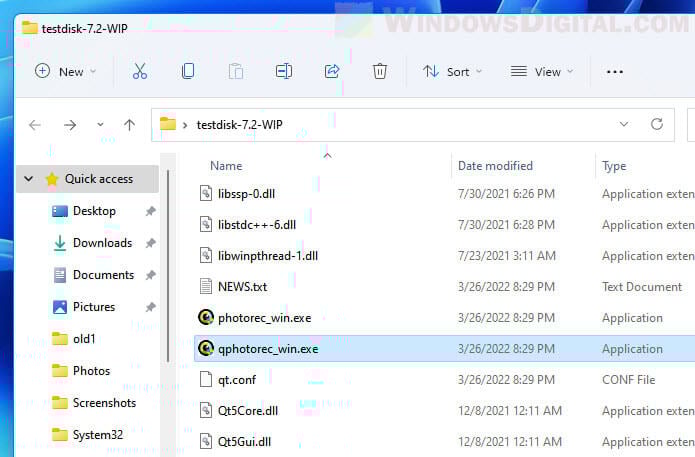Click the CONF File type cell
The width and height of the screenshot is (695, 457).
629,380
